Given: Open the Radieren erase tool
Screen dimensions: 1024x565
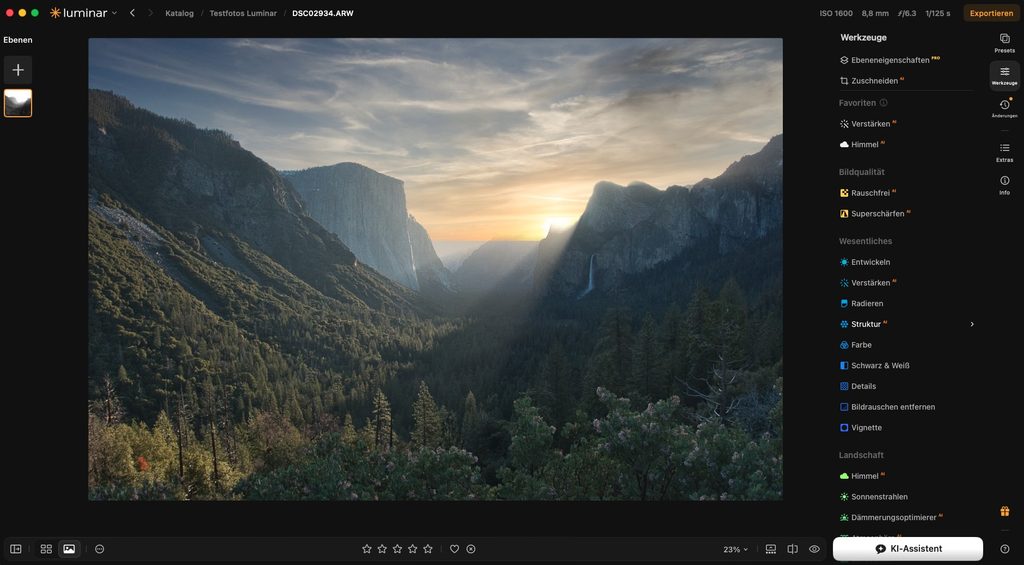Looking at the screenshot, I should (862, 304).
